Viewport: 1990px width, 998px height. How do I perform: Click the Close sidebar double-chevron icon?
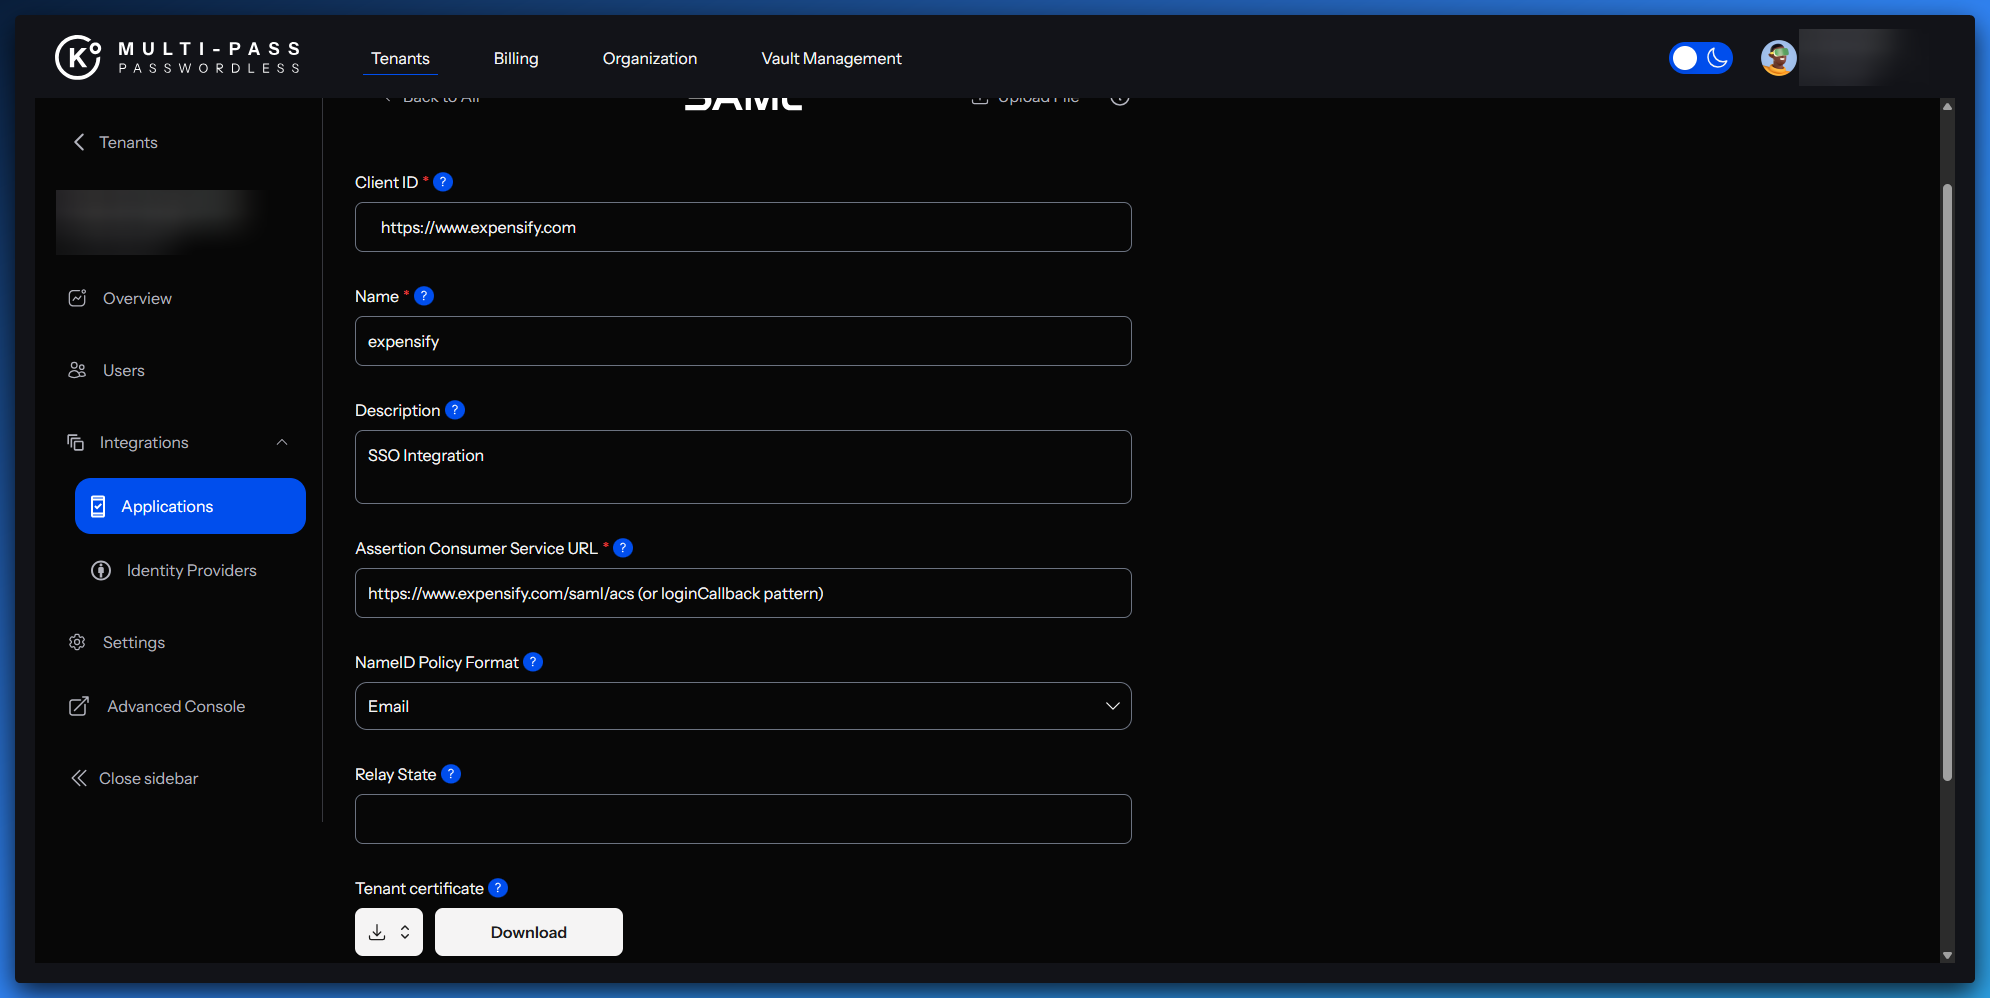[x=79, y=778]
